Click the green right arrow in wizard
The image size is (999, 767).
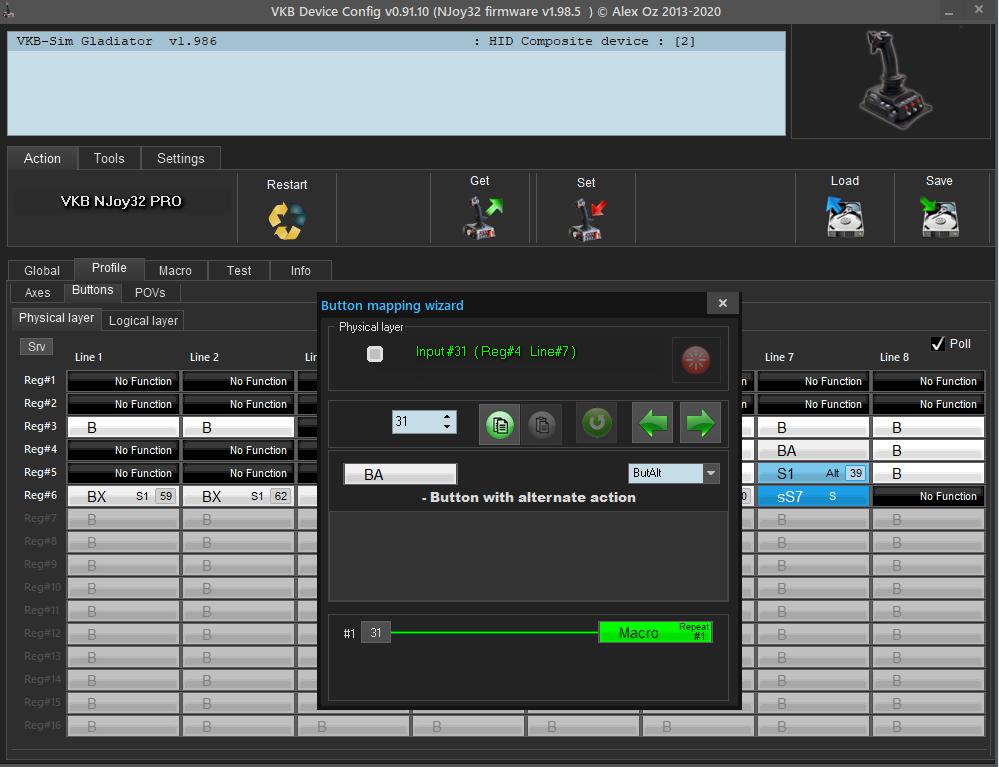tap(700, 424)
